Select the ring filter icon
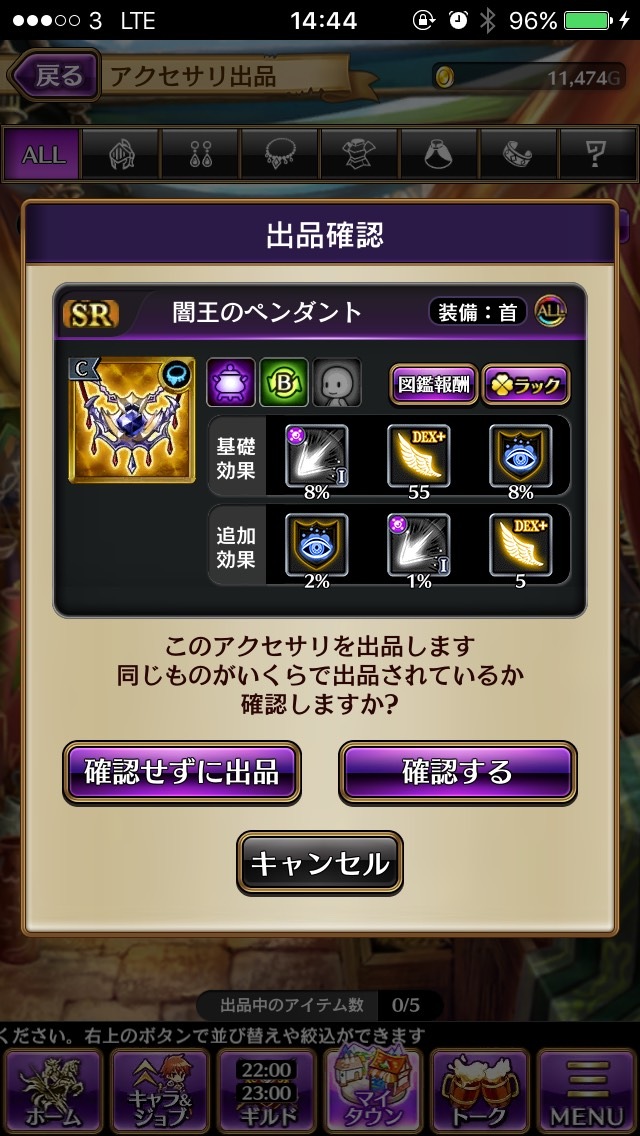Viewport: 640px width, 1136px height. tap(518, 154)
